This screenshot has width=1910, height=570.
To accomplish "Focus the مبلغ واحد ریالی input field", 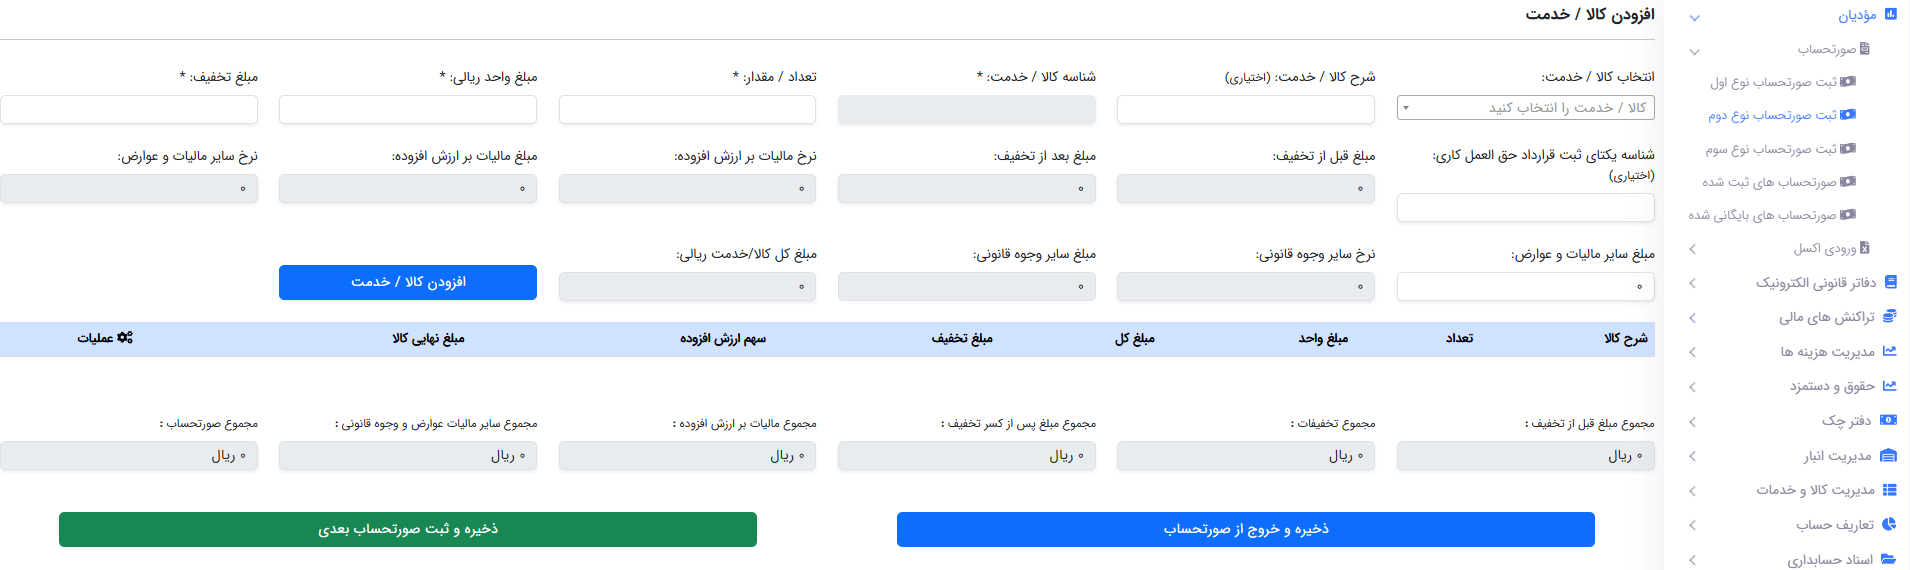I will (408, 110).
